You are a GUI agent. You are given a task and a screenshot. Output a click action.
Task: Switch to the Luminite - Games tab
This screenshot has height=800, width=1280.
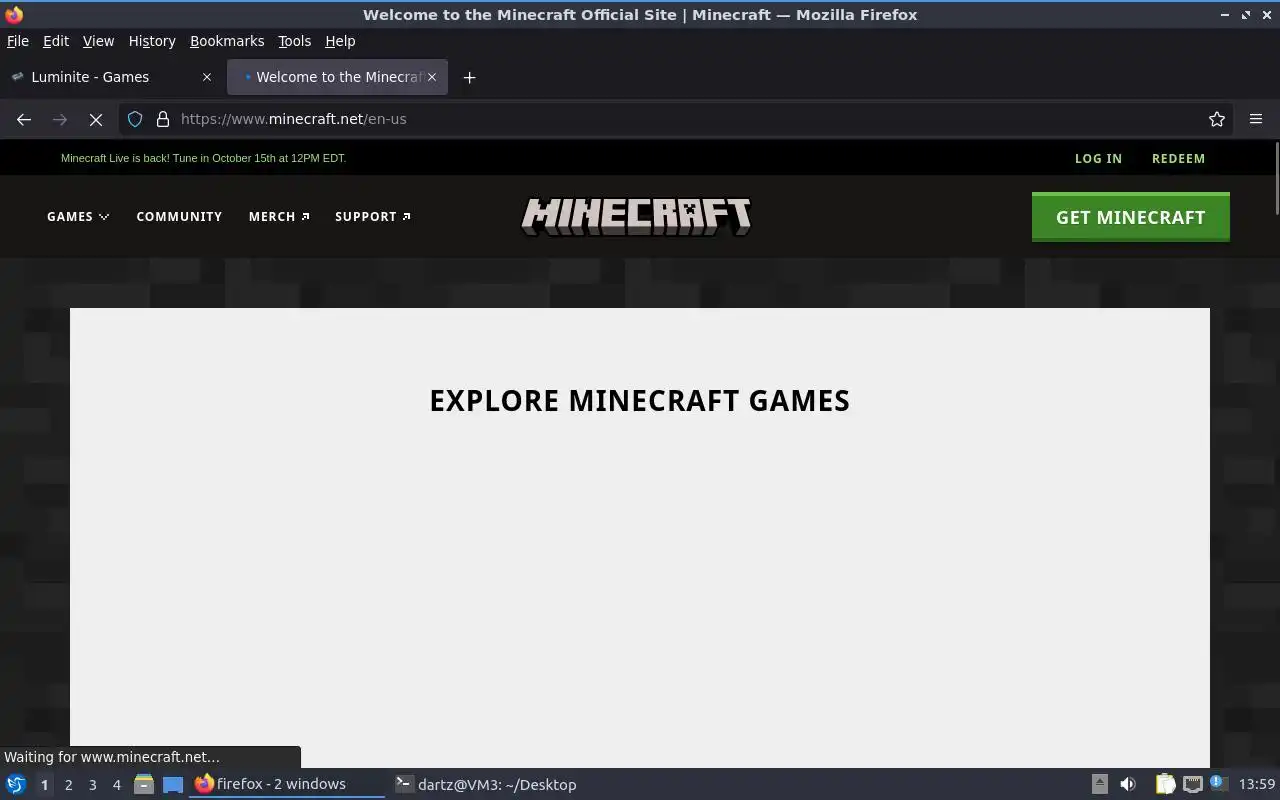coord(112,77)
